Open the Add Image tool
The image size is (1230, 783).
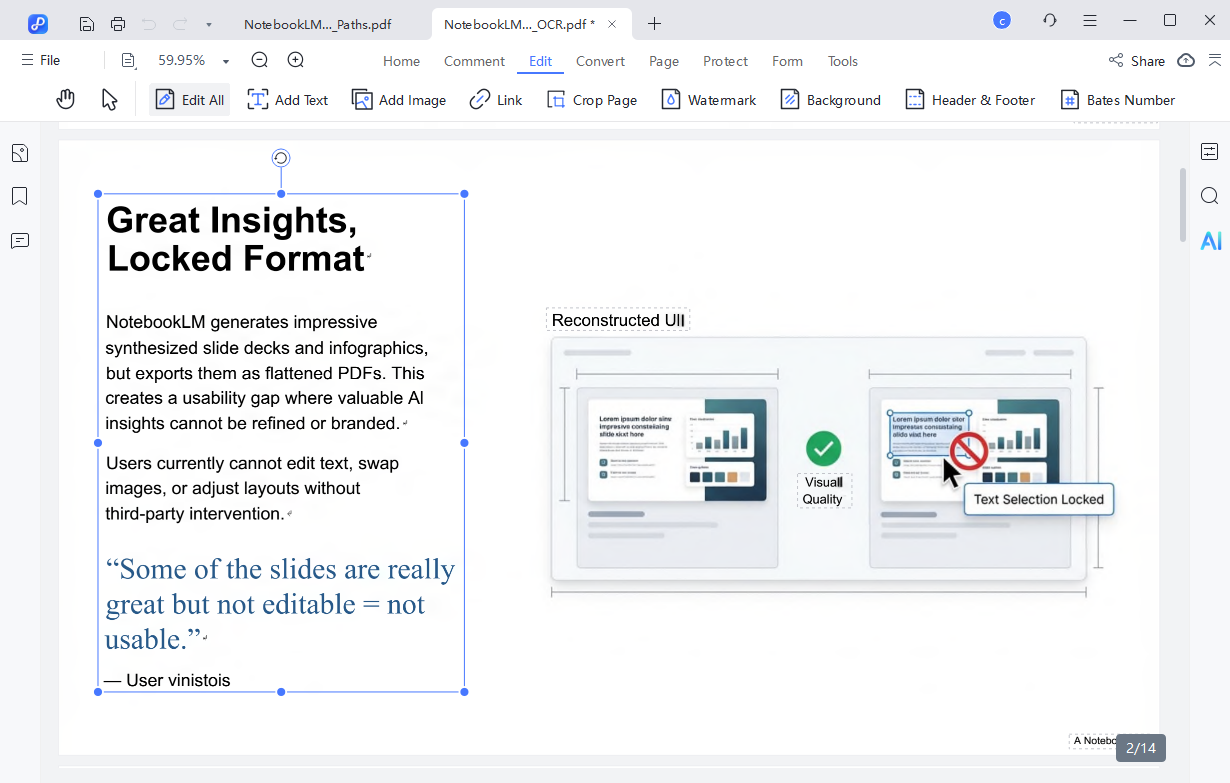tap(398, 99)
